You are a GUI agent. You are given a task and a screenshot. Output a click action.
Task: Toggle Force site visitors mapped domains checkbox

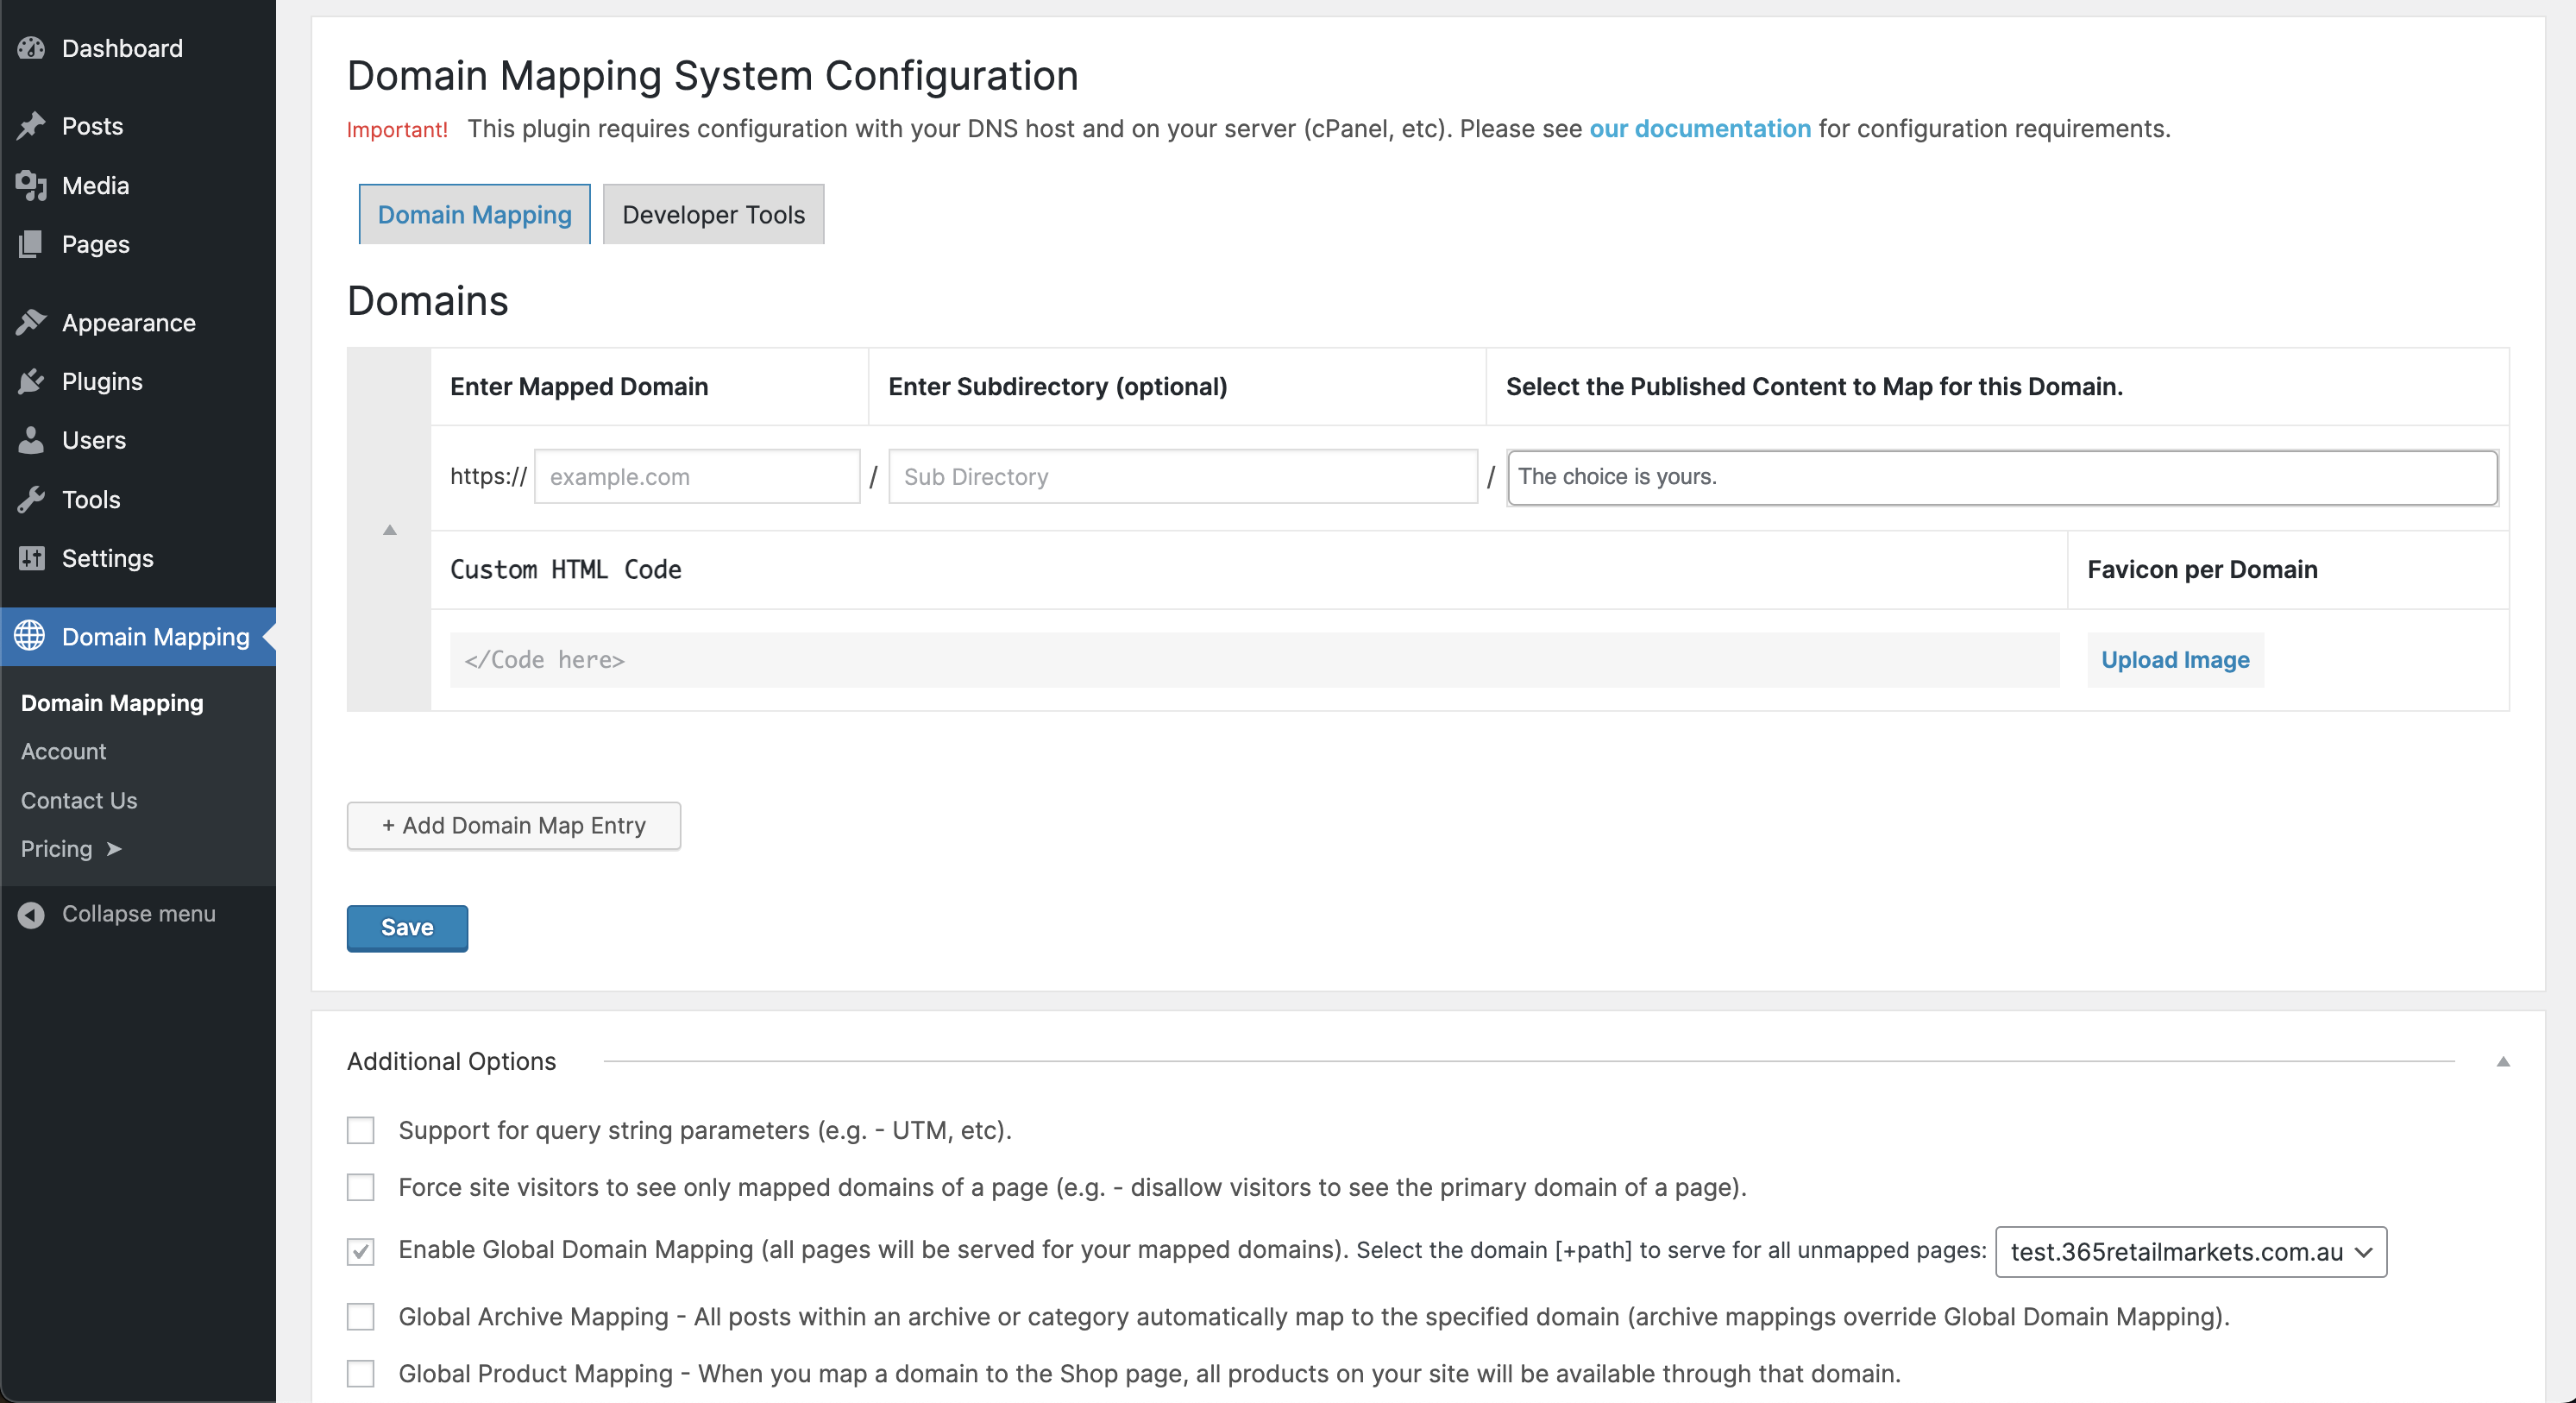(362, 1189)
